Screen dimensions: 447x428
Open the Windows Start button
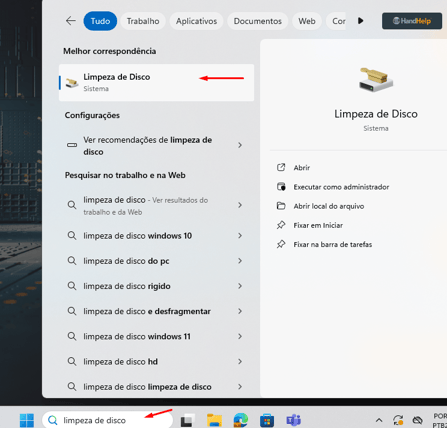tap(27, 420)
